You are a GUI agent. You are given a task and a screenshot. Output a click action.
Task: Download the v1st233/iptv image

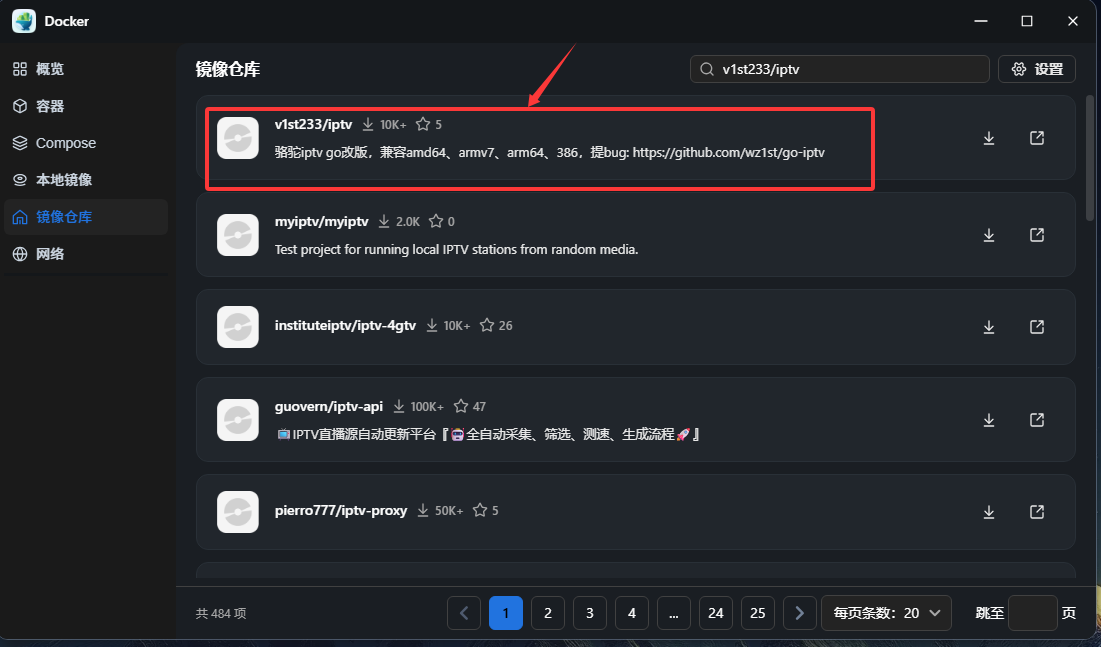(x=989, y=138)
